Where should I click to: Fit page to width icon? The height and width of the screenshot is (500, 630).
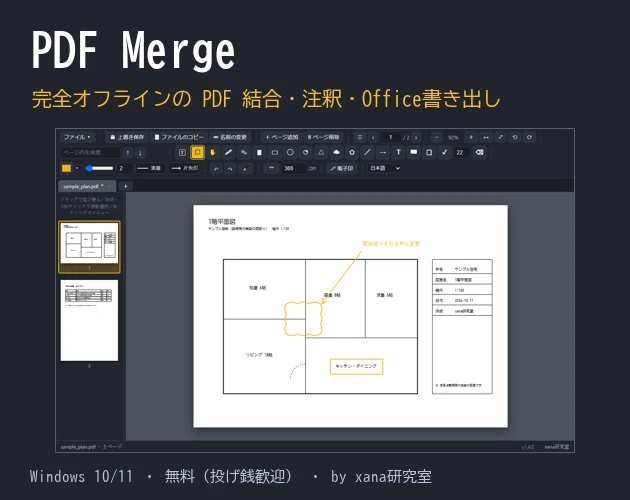[486, 137]
